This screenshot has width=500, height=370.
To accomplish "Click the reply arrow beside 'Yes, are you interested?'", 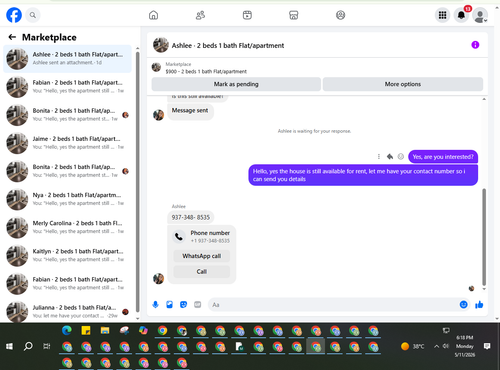I will pos(390,156).
